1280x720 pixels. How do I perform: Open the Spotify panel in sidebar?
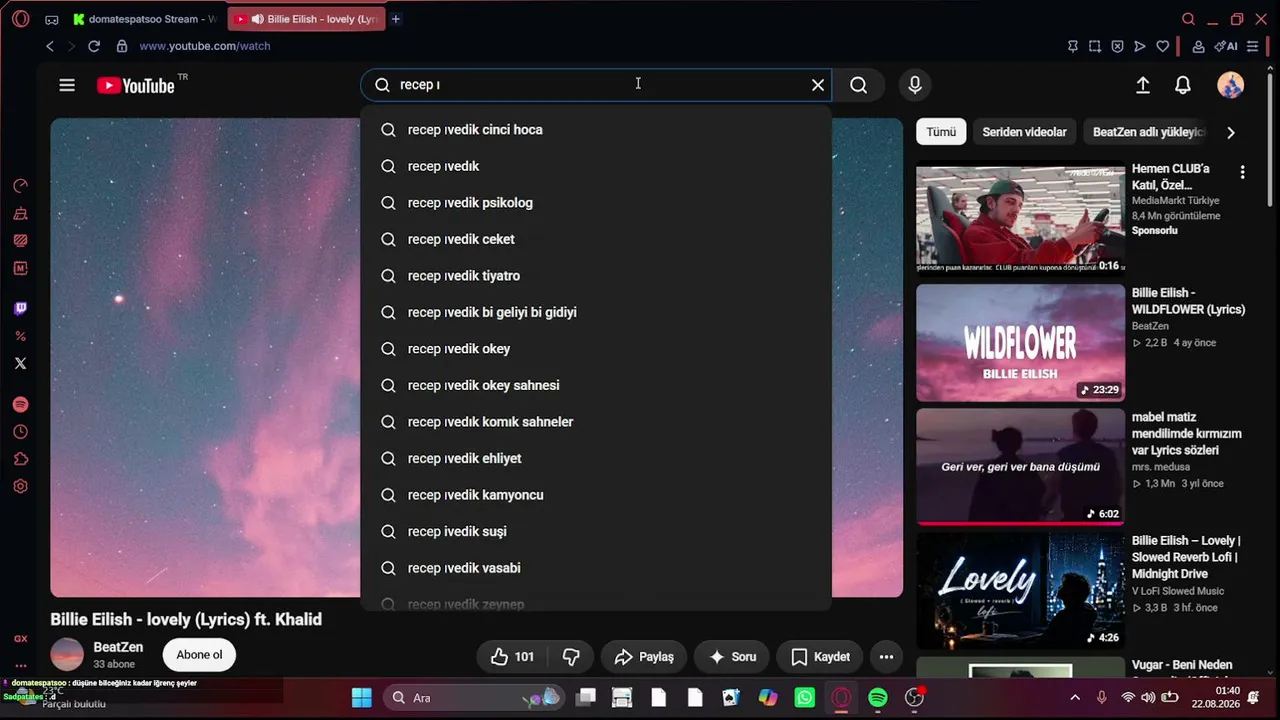(x=20, y=405)
